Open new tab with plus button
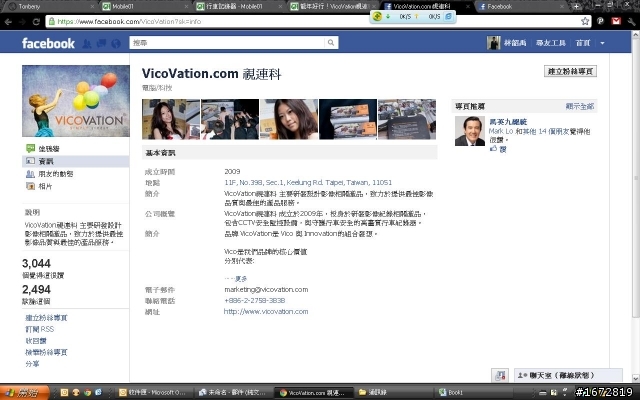 coord(576,6)
